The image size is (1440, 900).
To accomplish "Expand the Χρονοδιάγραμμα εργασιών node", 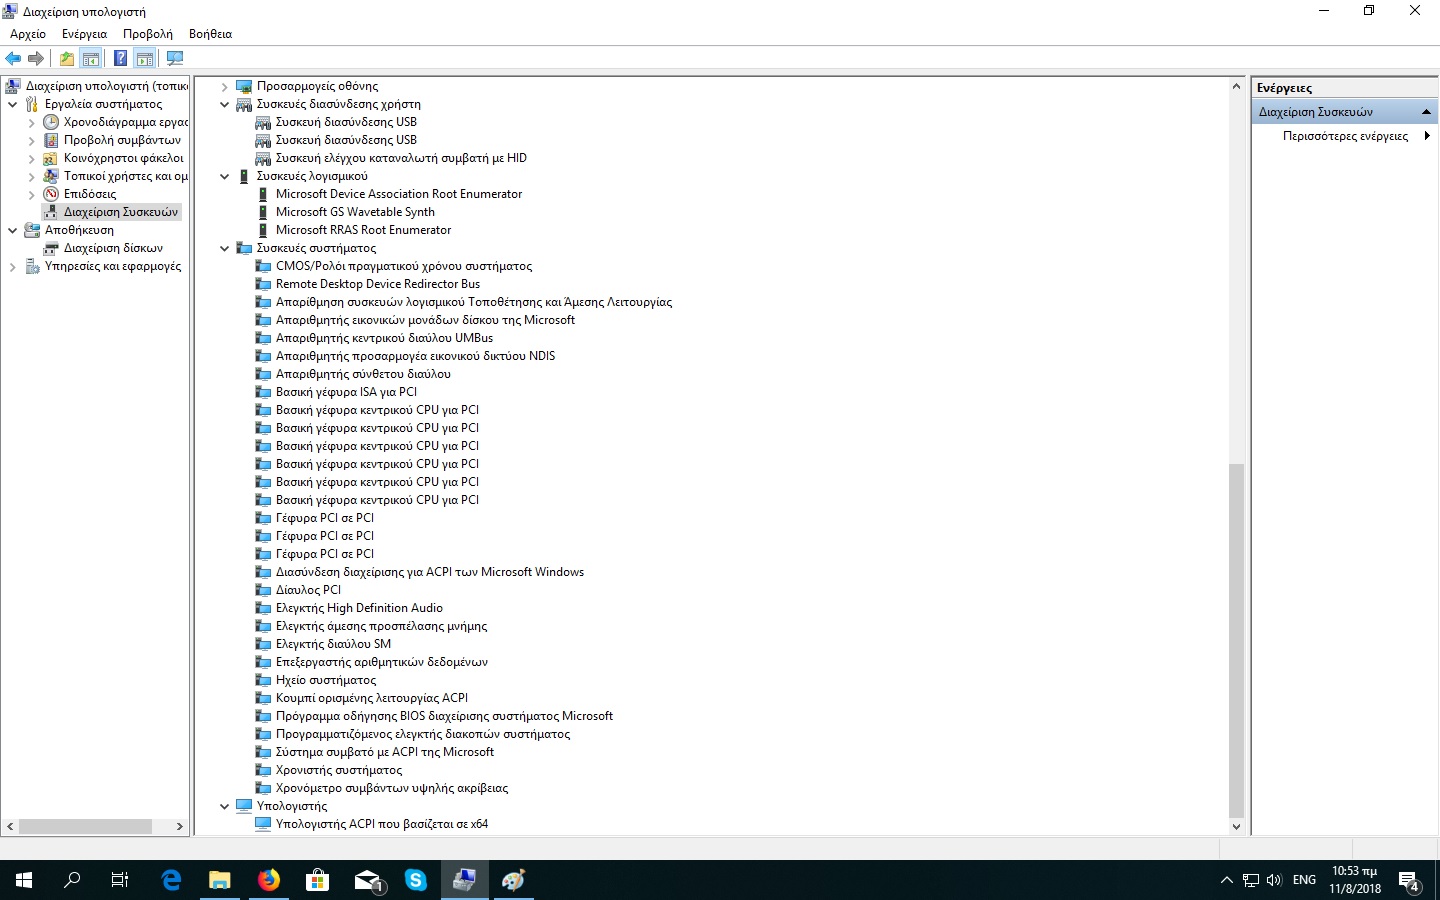I will coord(31,122).
